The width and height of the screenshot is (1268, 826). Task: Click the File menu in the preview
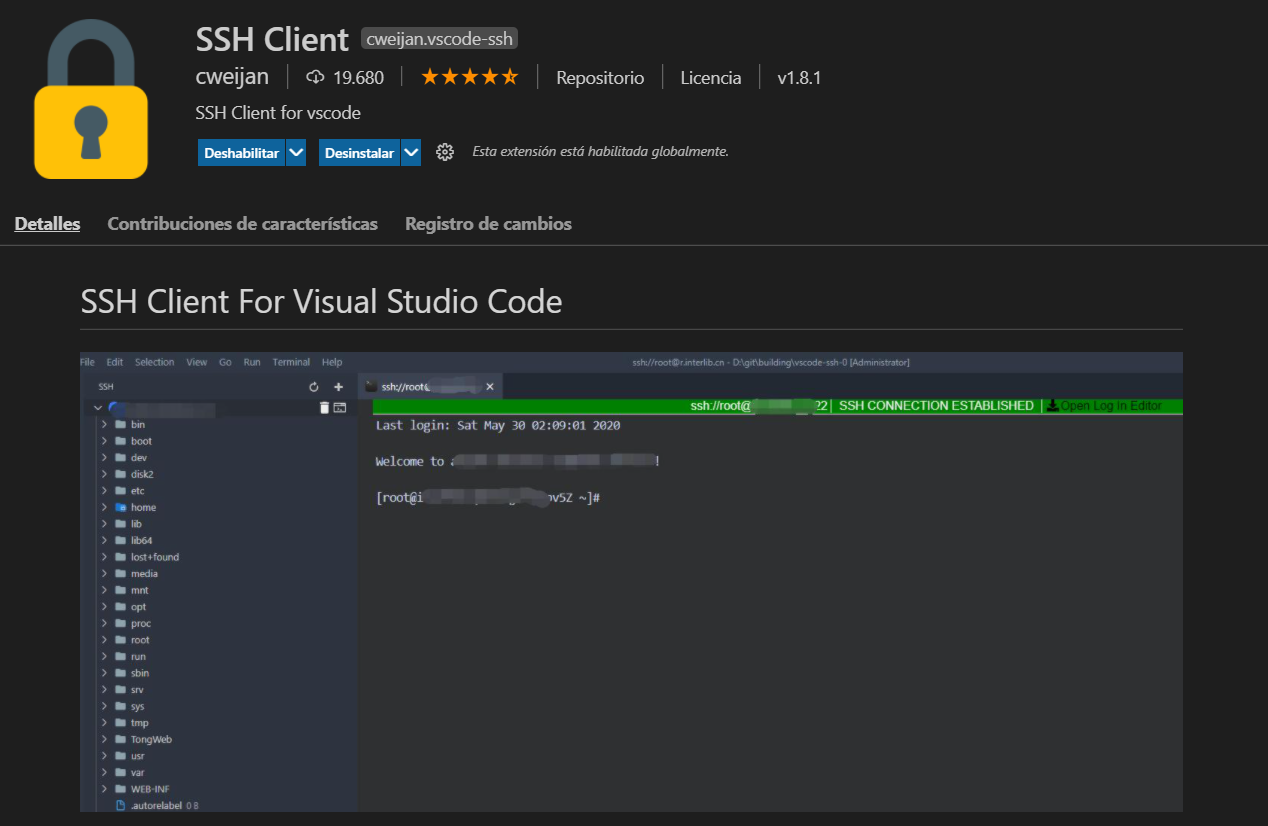click(x=87, y=362)
